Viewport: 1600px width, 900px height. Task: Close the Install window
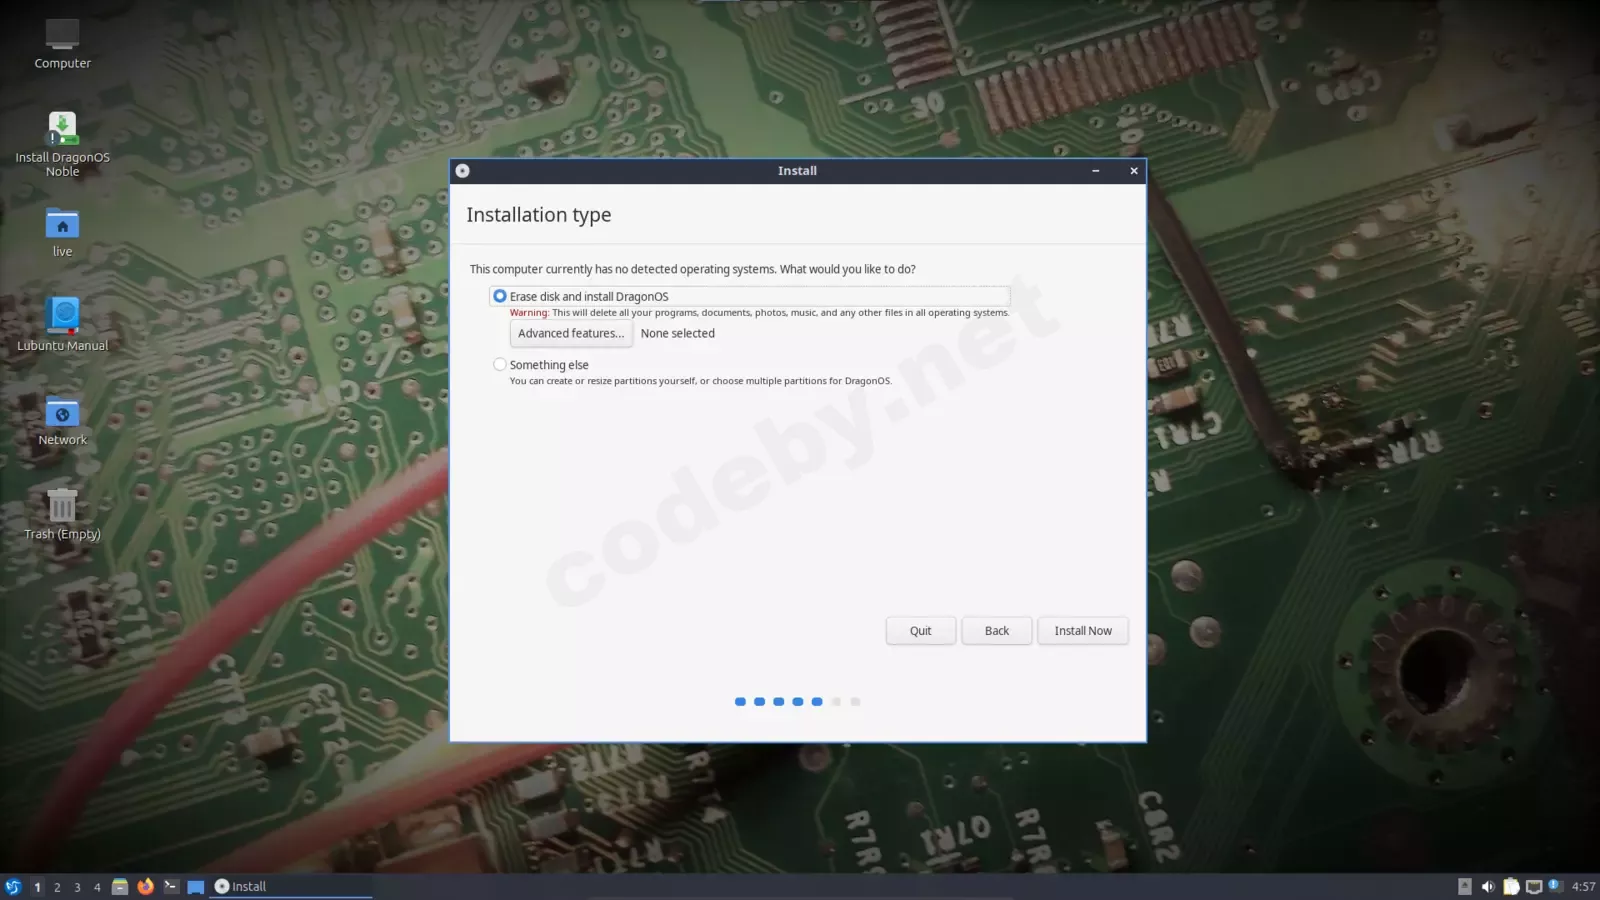1134,171
